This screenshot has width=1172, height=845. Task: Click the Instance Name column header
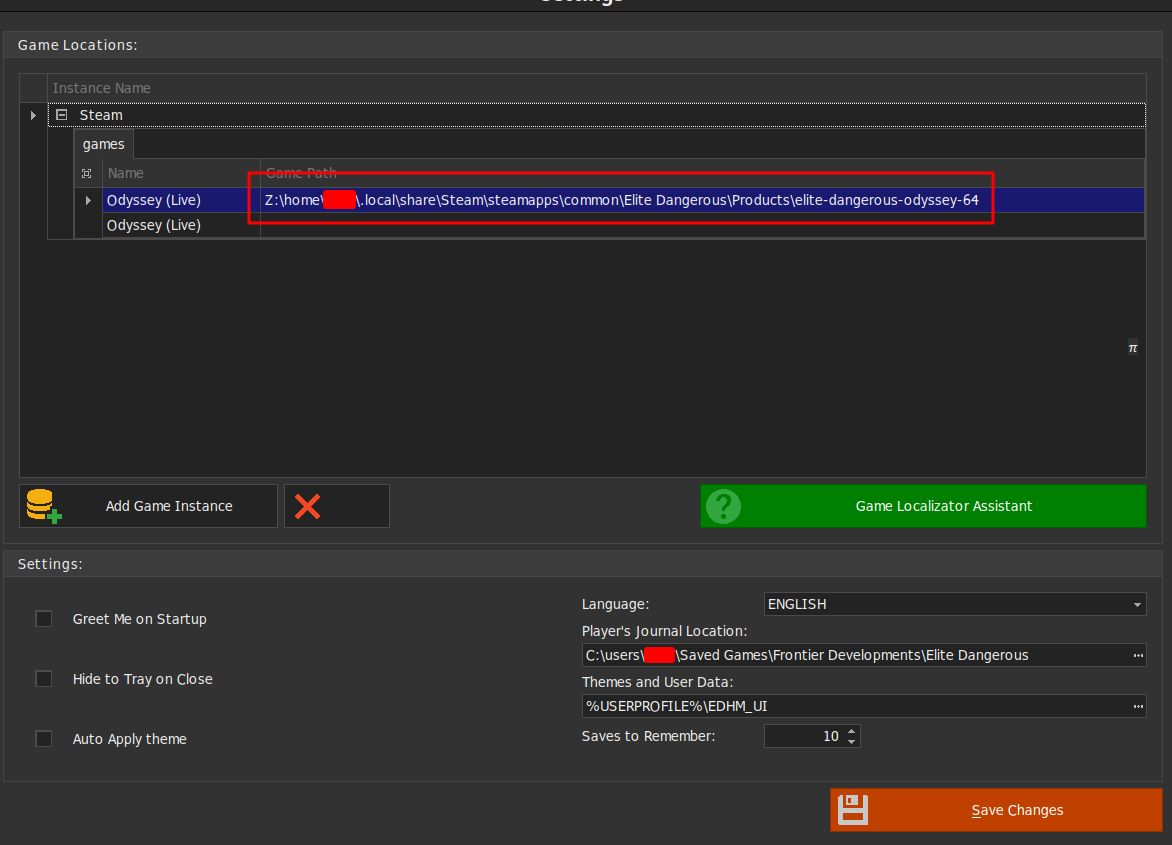pos(596,88)
